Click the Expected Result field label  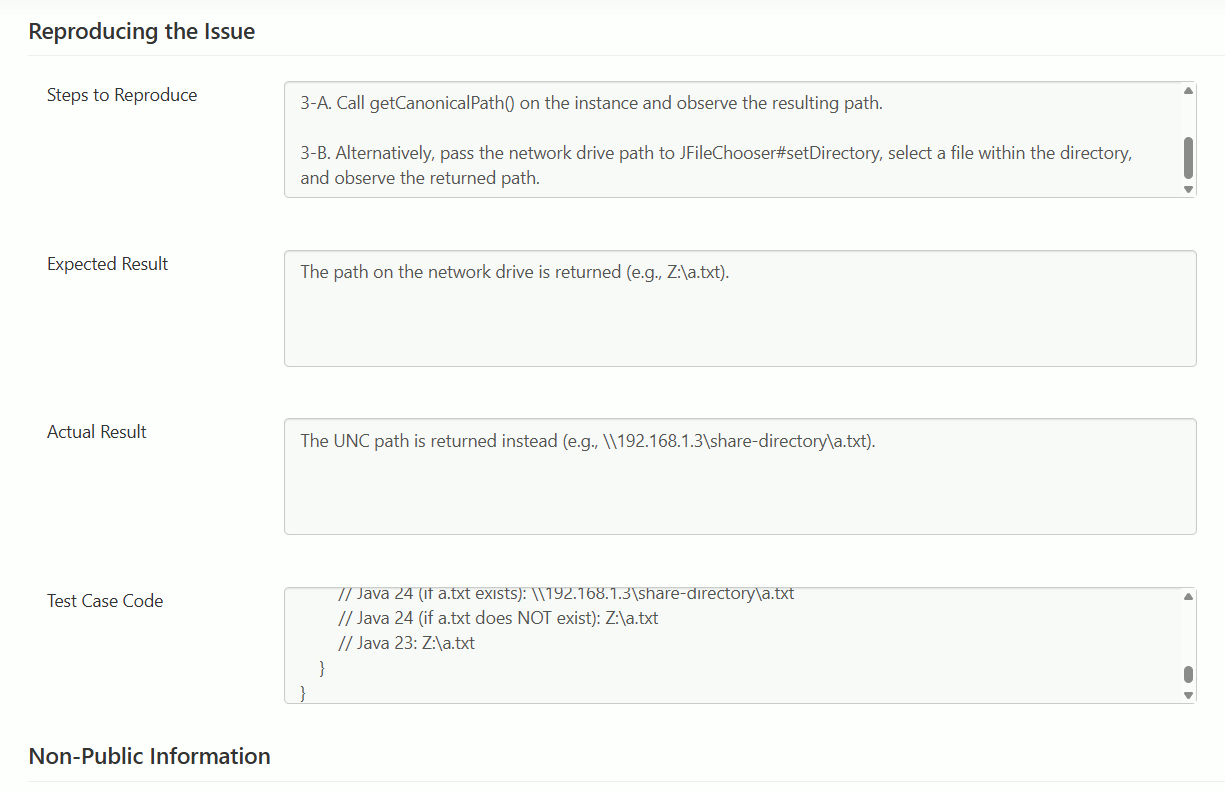coord(108,264)
